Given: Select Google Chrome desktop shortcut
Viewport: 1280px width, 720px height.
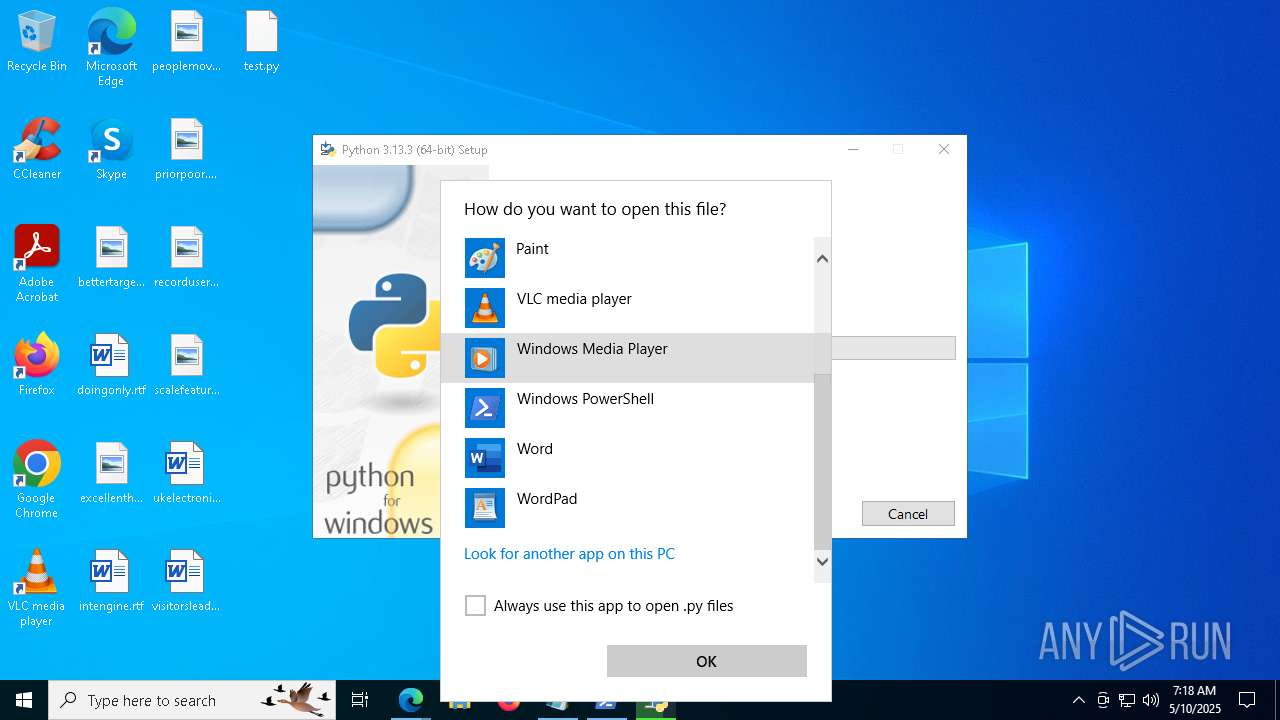Looking at the screenshot, I should pyautogui.click(x=37, y=480).
